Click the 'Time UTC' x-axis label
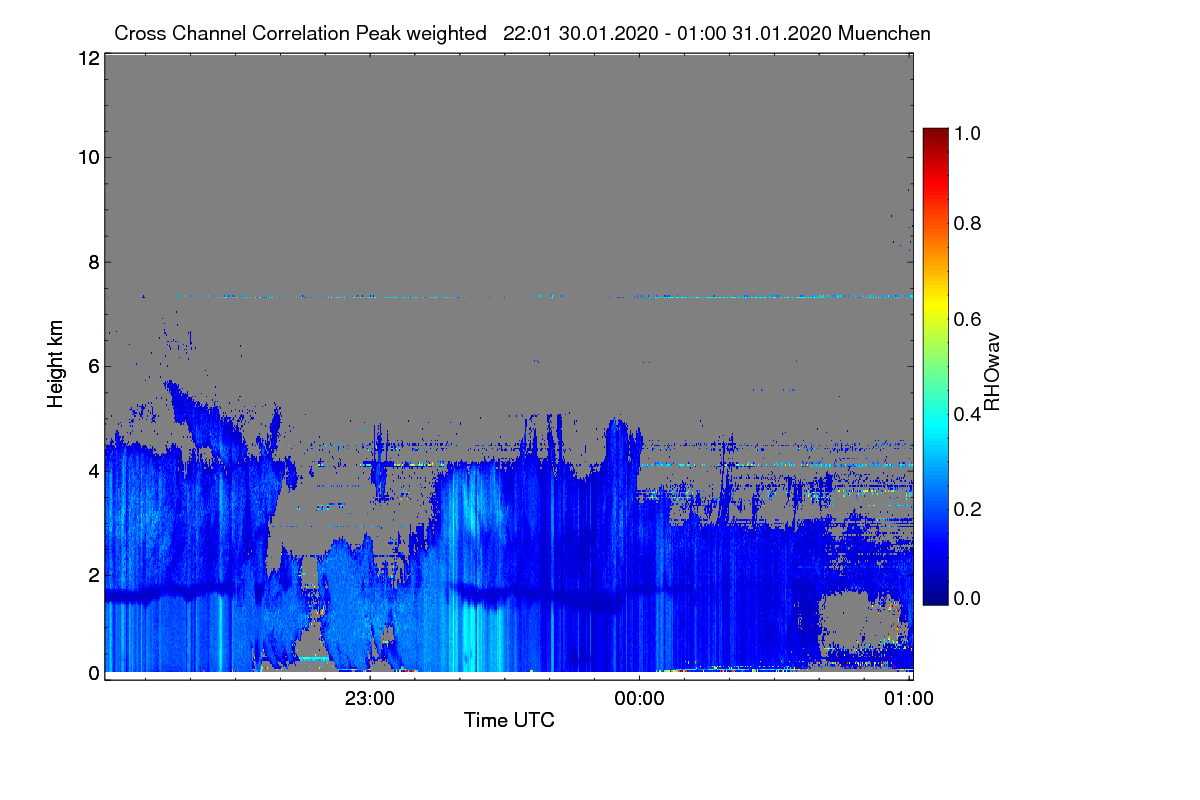This screenshot has width=1200, height=800. click(x=509, y=720)
